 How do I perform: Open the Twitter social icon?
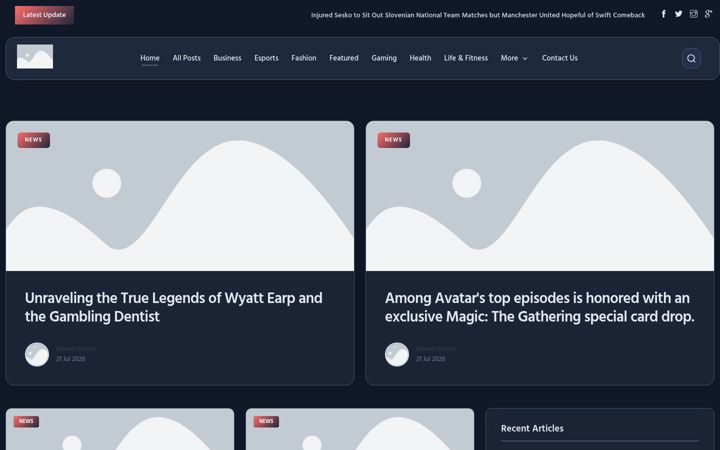[679, 14]
